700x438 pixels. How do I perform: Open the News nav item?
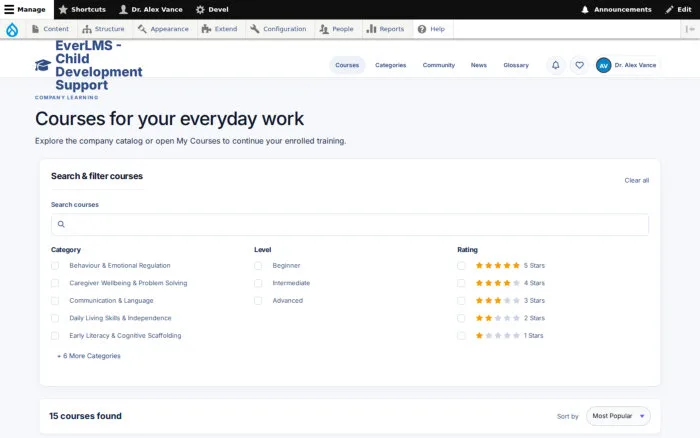[x=479, y=65]
